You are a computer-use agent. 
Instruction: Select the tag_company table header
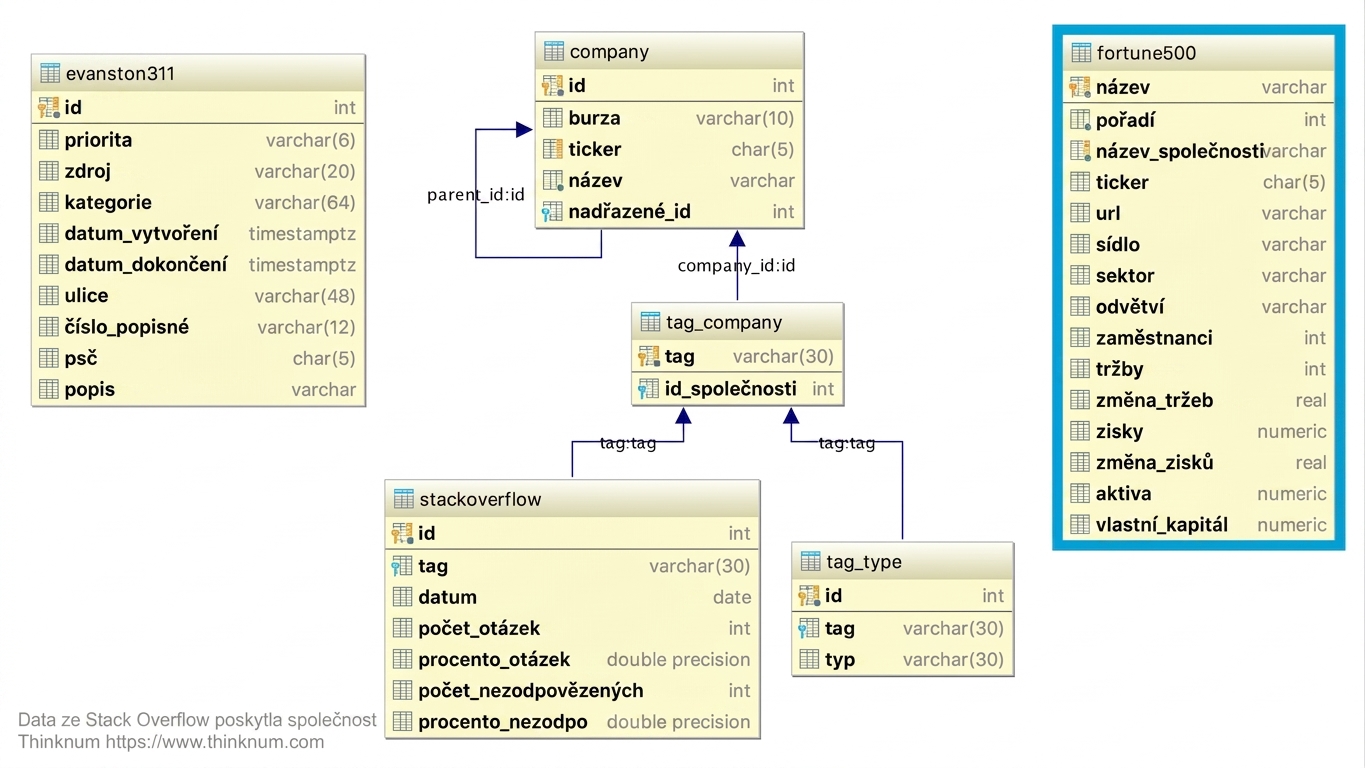[x=737, y=322]
